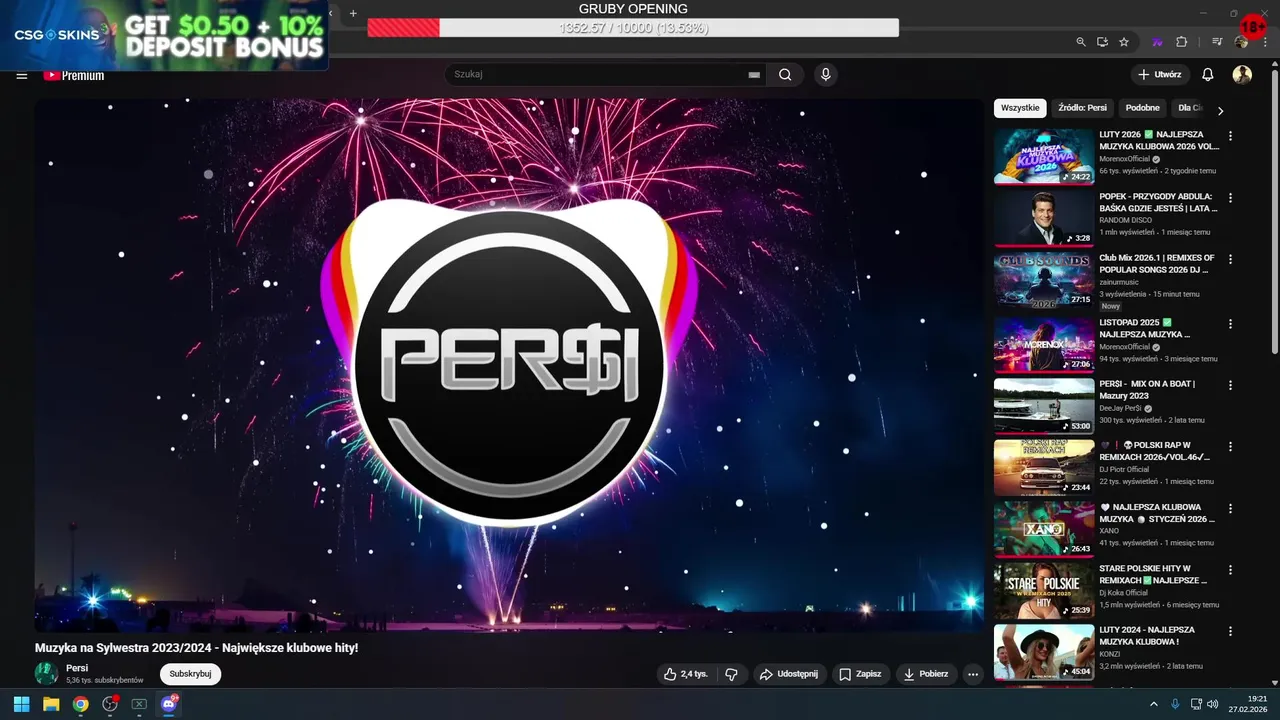Click the Persi video player area

tap(509, 364)
